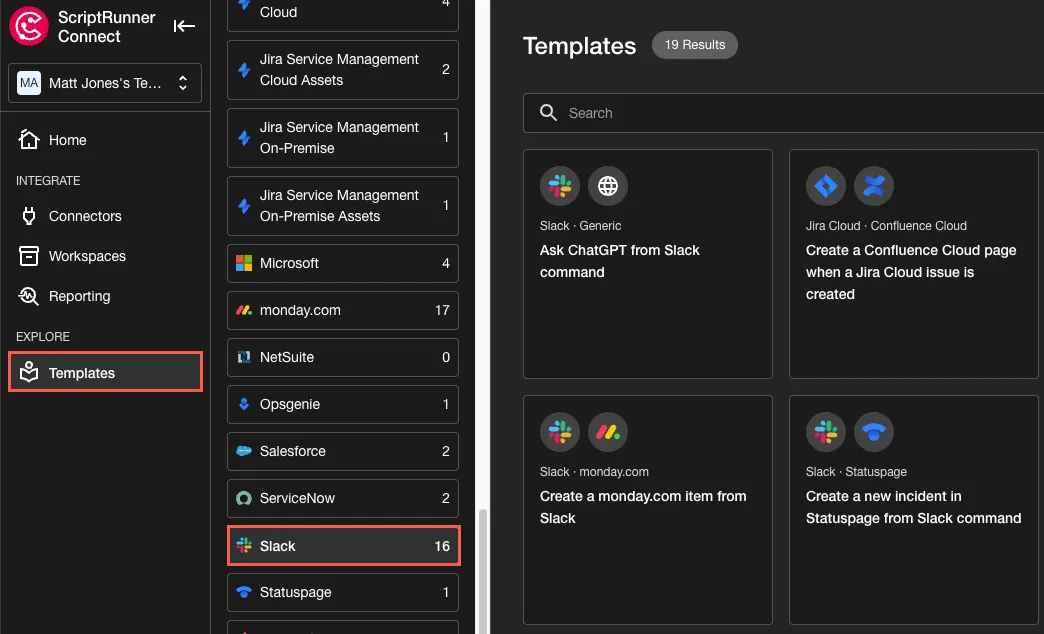Image resolution: width=1044 pixels, height=634 pixels.
Task: Click the 19 Results badge
Action: pos(694,45)
